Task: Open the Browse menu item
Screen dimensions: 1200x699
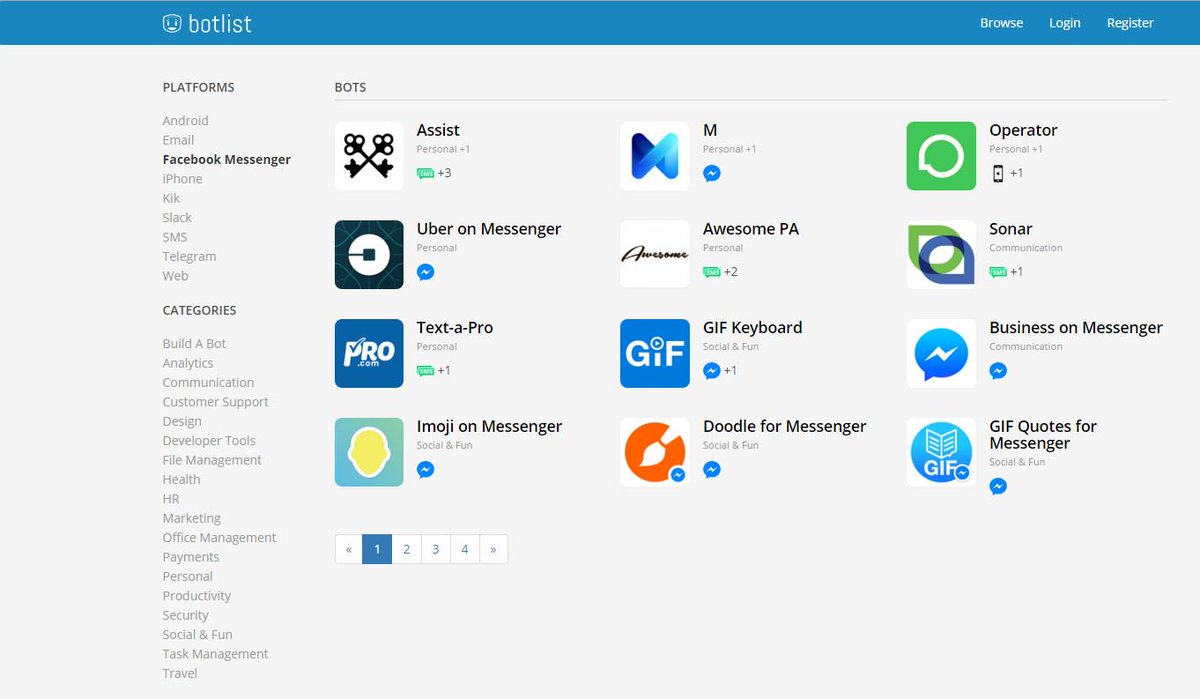Action: pos(1001,23)
